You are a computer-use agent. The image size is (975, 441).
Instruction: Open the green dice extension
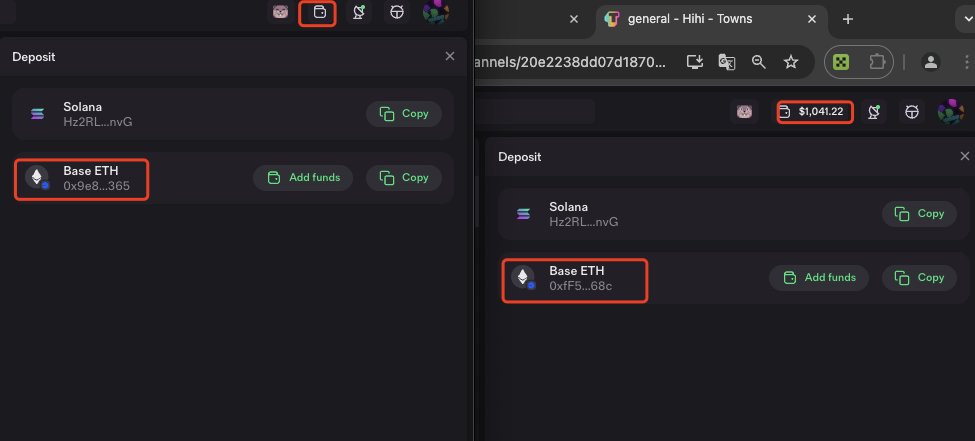pyautogui.click(x=842, y=62)
